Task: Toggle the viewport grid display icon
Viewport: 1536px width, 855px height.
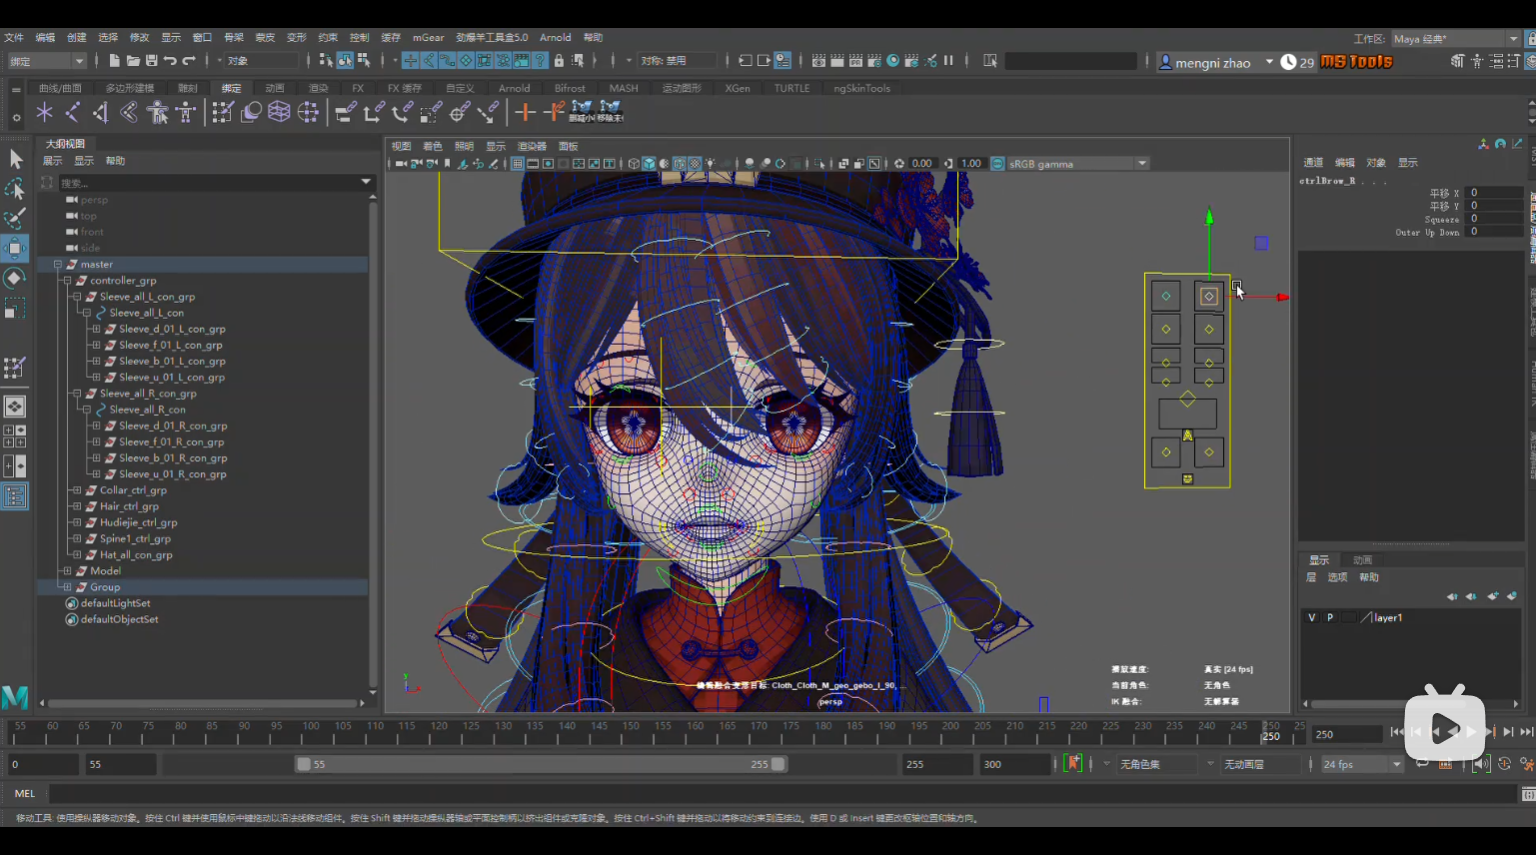Action: (518, 164)
